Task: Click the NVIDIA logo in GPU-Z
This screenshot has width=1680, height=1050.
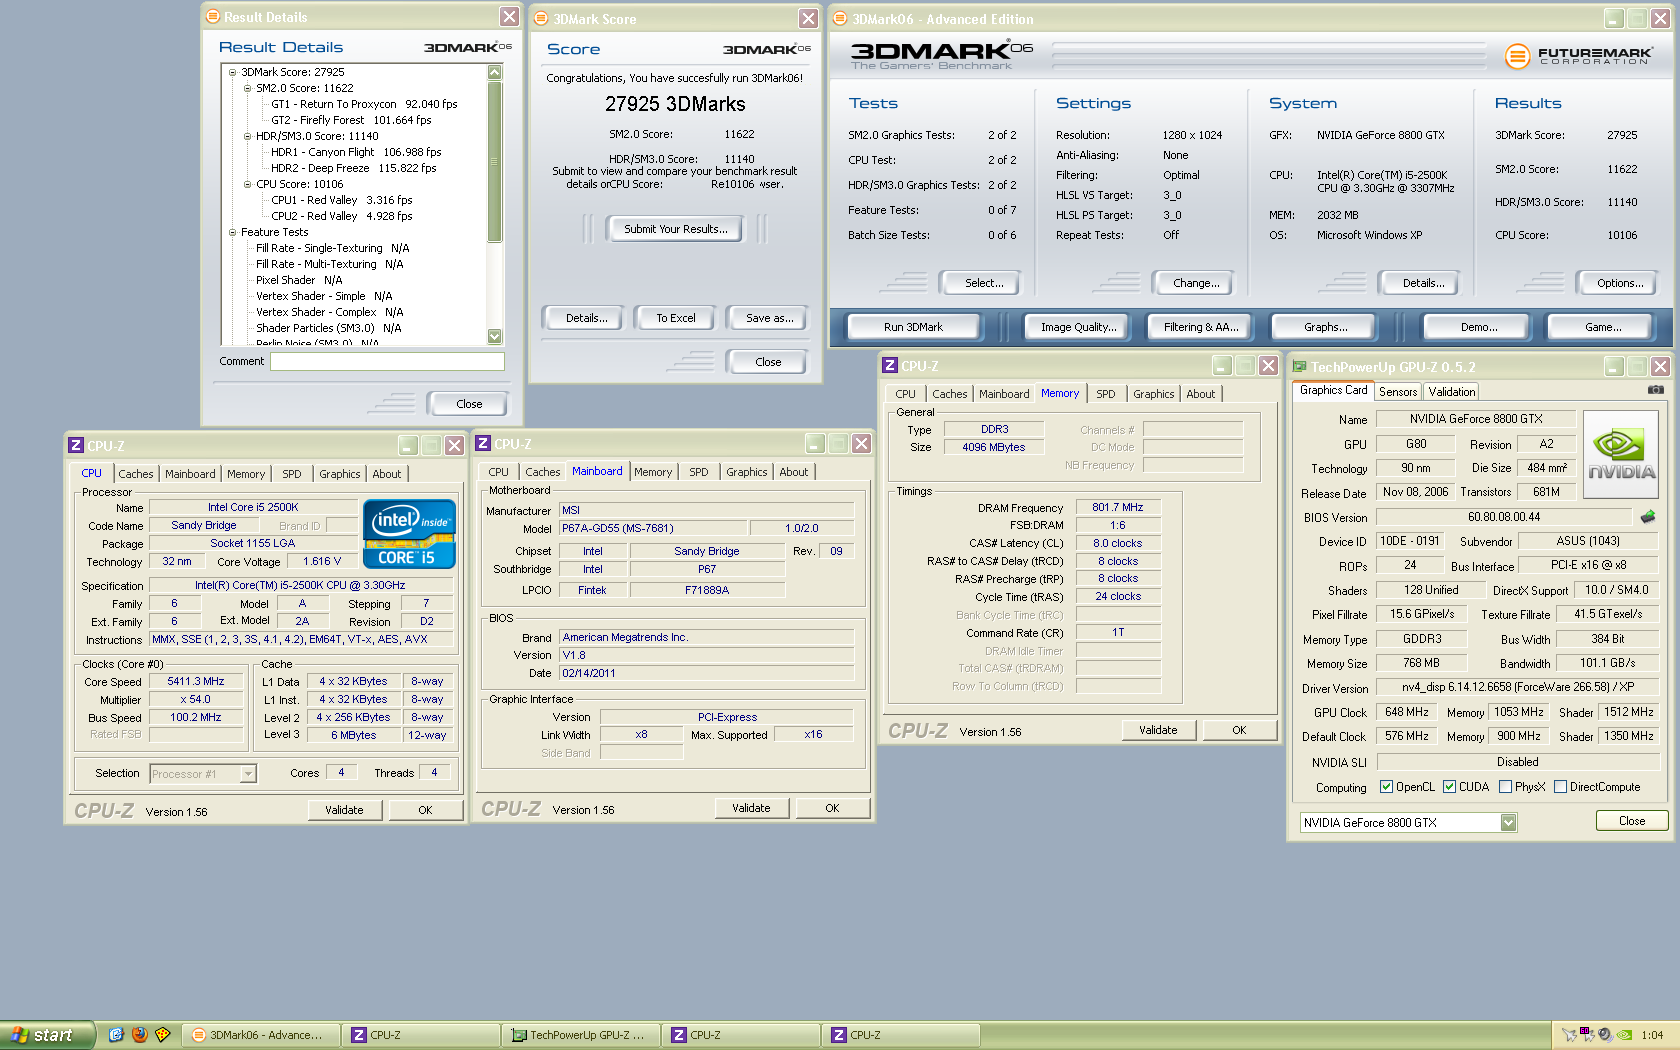Action: [1621, 454]
